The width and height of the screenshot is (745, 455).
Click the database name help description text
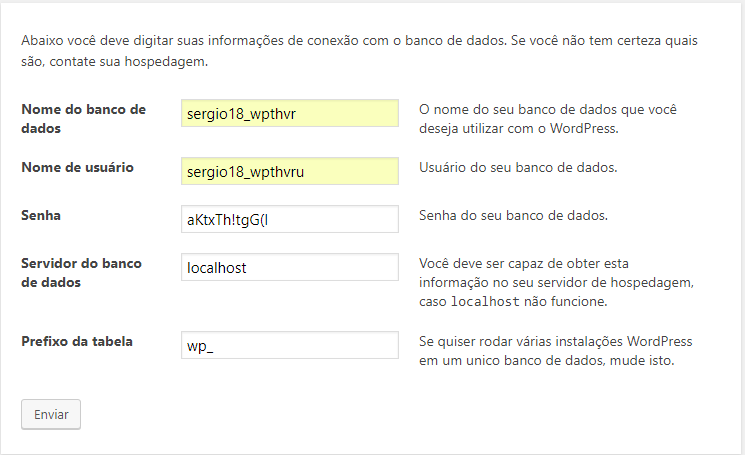click(x=555, y=118)
